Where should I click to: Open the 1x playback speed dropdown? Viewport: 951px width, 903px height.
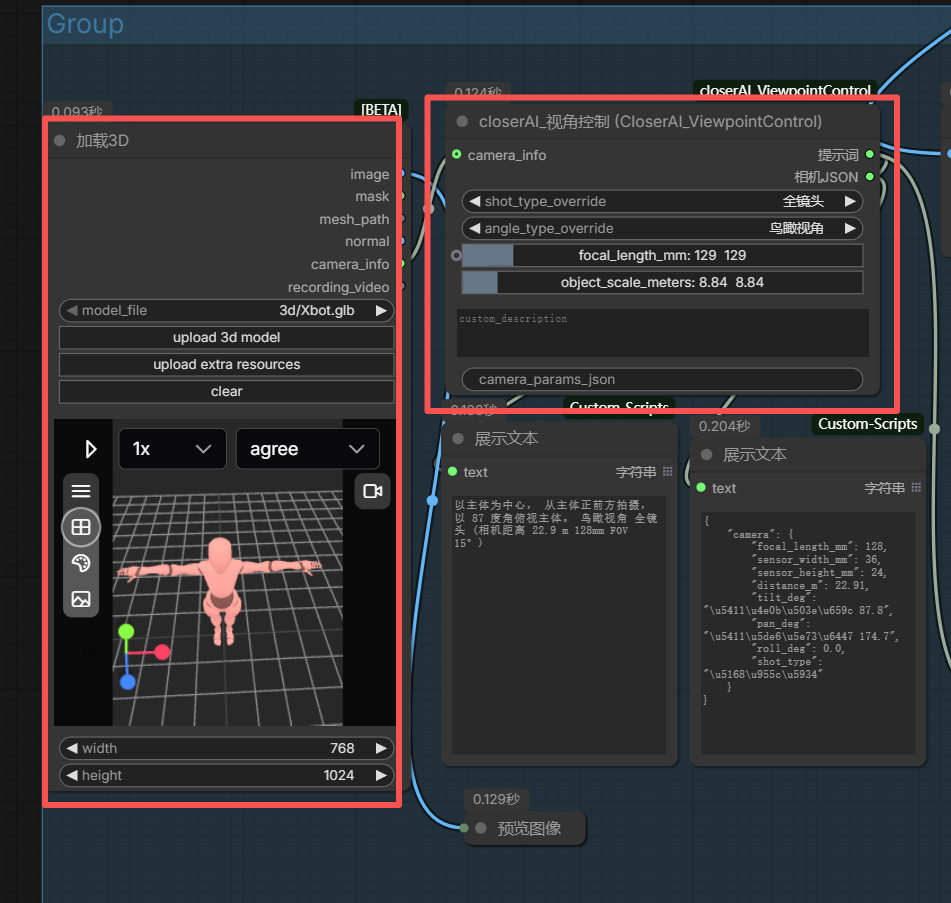coord(172,449)
